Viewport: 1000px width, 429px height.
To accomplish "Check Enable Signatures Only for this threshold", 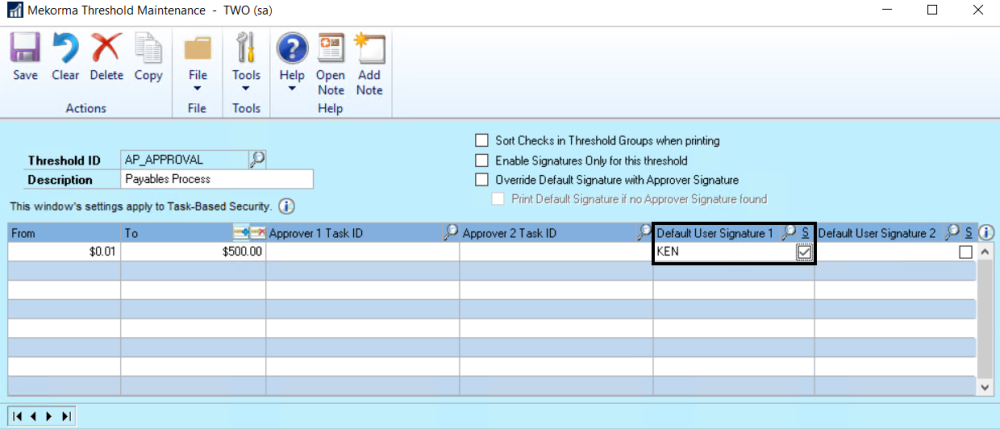I will coord(482,160).
